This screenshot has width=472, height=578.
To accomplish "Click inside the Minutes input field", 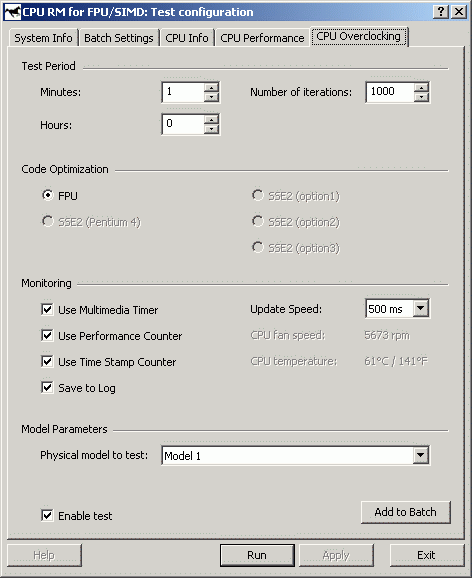I will [x=183, y=92].
